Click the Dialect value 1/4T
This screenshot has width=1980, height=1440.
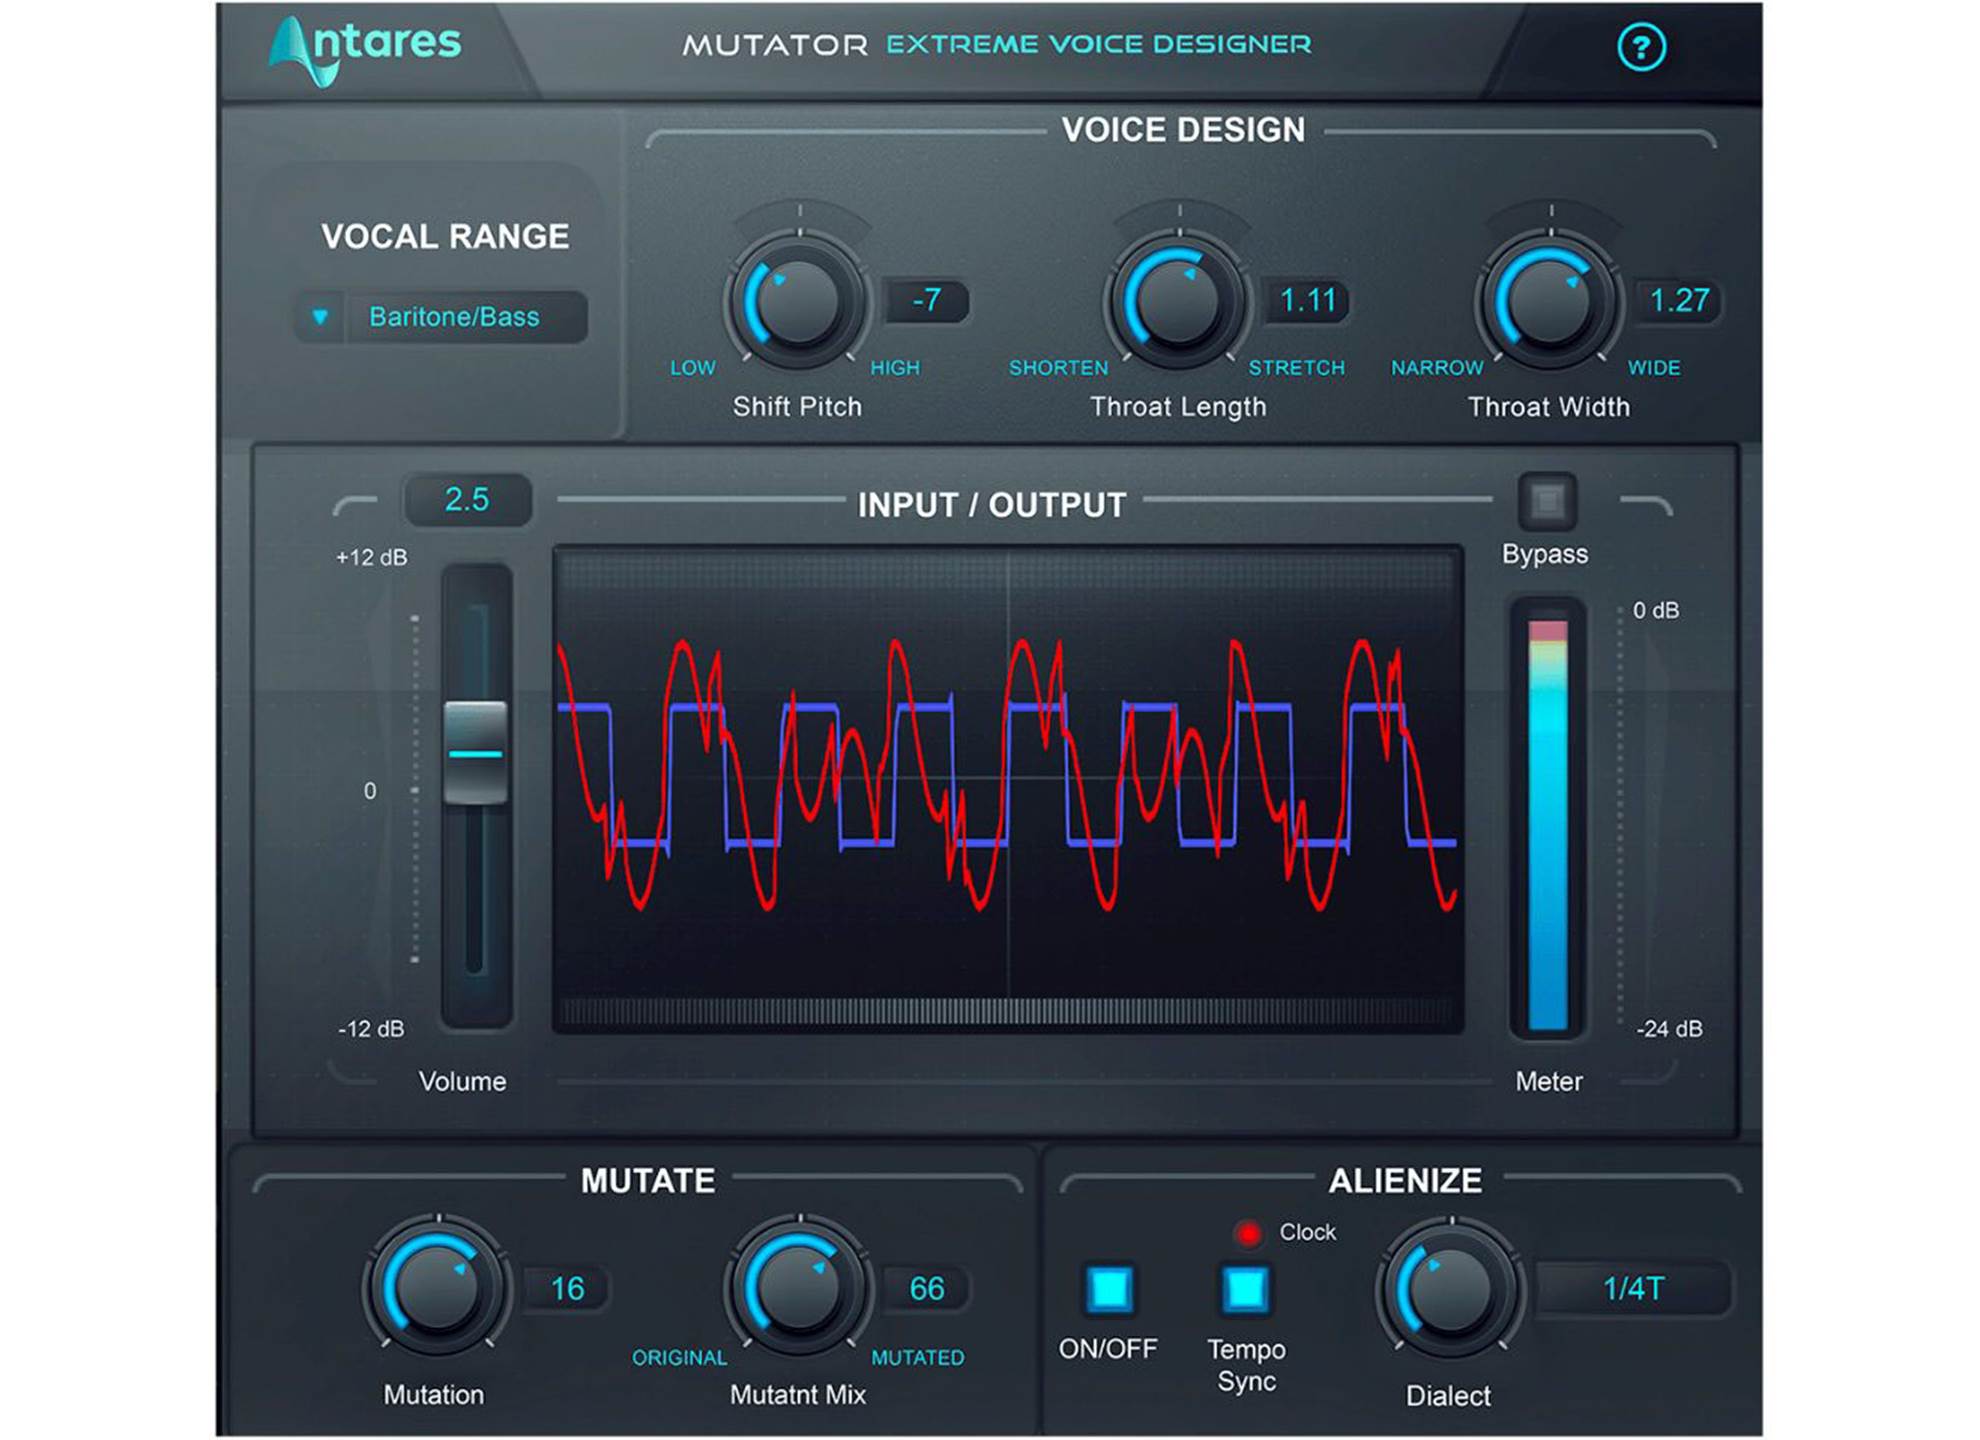click(x=1634, y=1288)
